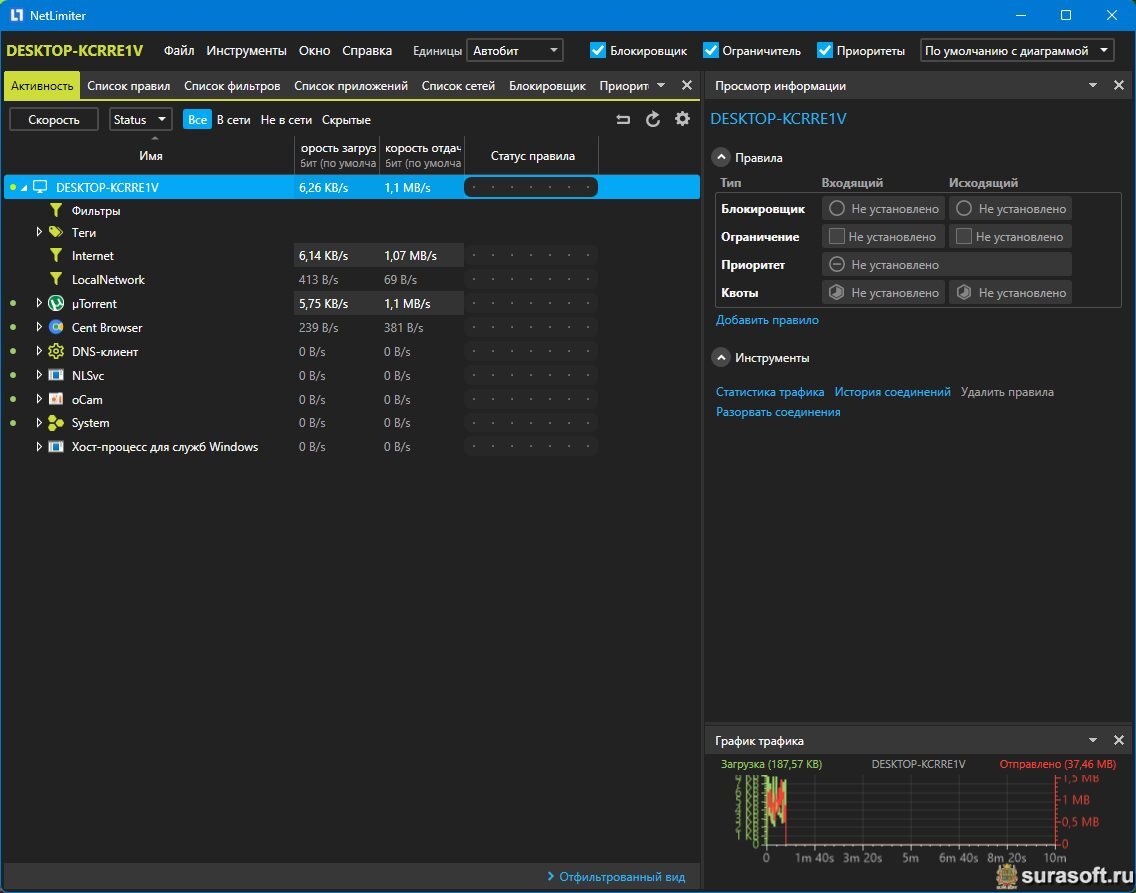This screenshot has height=893, width=1136.
Task: Close the График трафика panel
Action: (x=1119, y=740)
